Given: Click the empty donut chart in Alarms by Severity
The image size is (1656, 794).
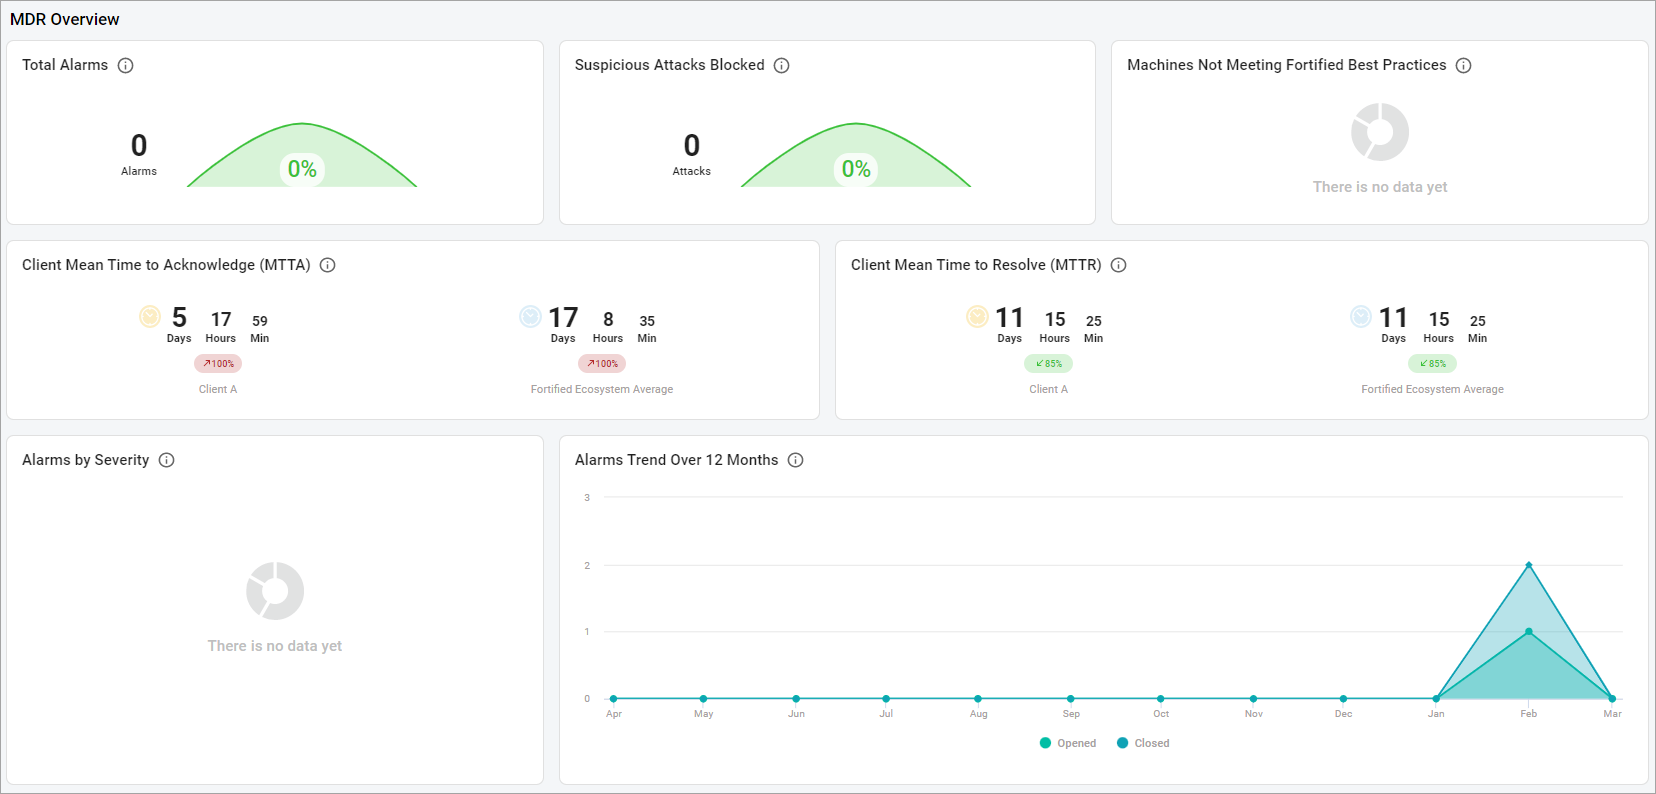Looking at the screenshot, I should [275, 591].
